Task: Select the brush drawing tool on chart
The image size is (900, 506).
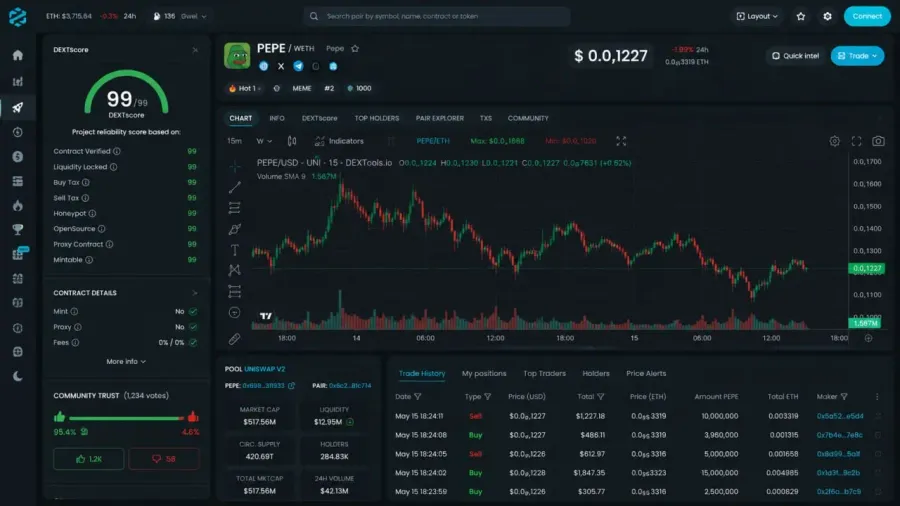Action: click(235, 229)
